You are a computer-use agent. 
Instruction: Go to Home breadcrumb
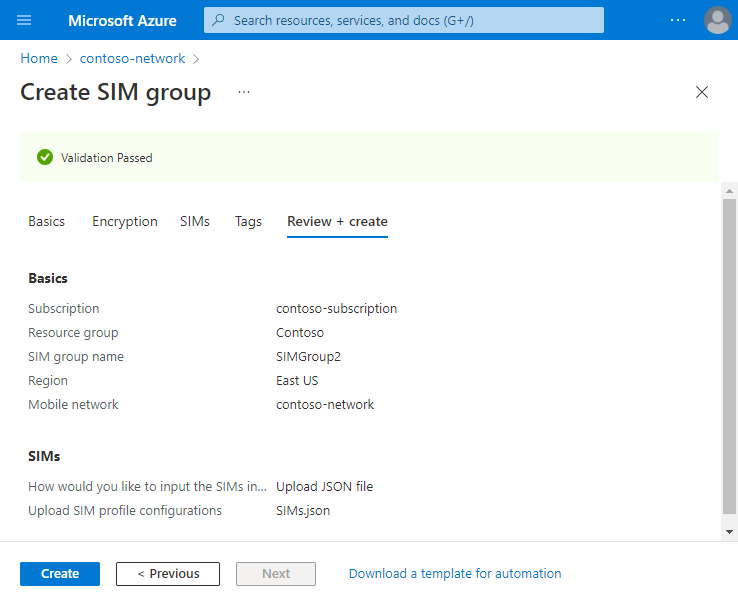click(x=39, y=59)
